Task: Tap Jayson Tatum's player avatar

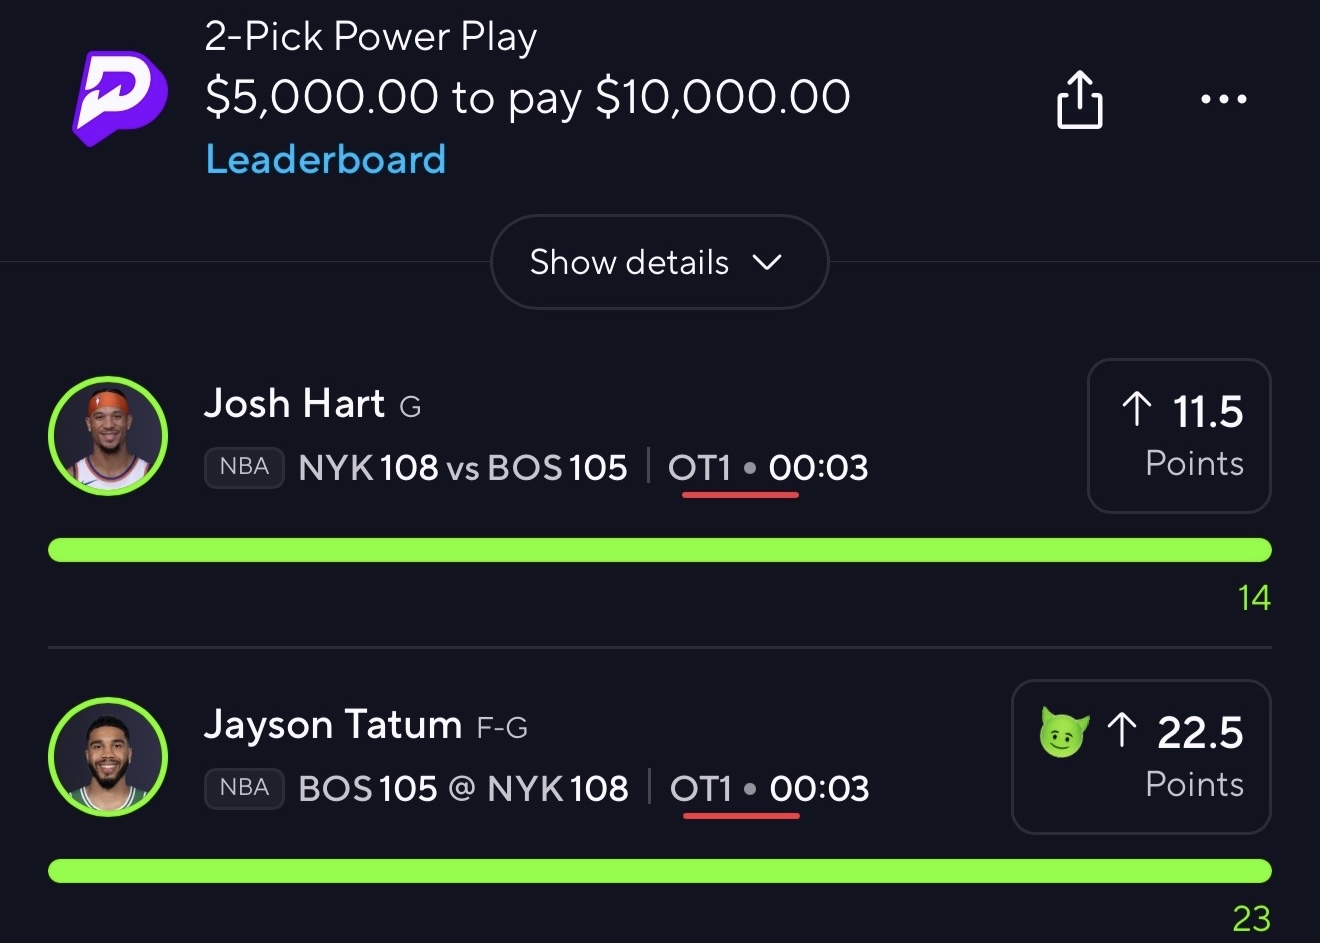Action: (x=108, y=757)
